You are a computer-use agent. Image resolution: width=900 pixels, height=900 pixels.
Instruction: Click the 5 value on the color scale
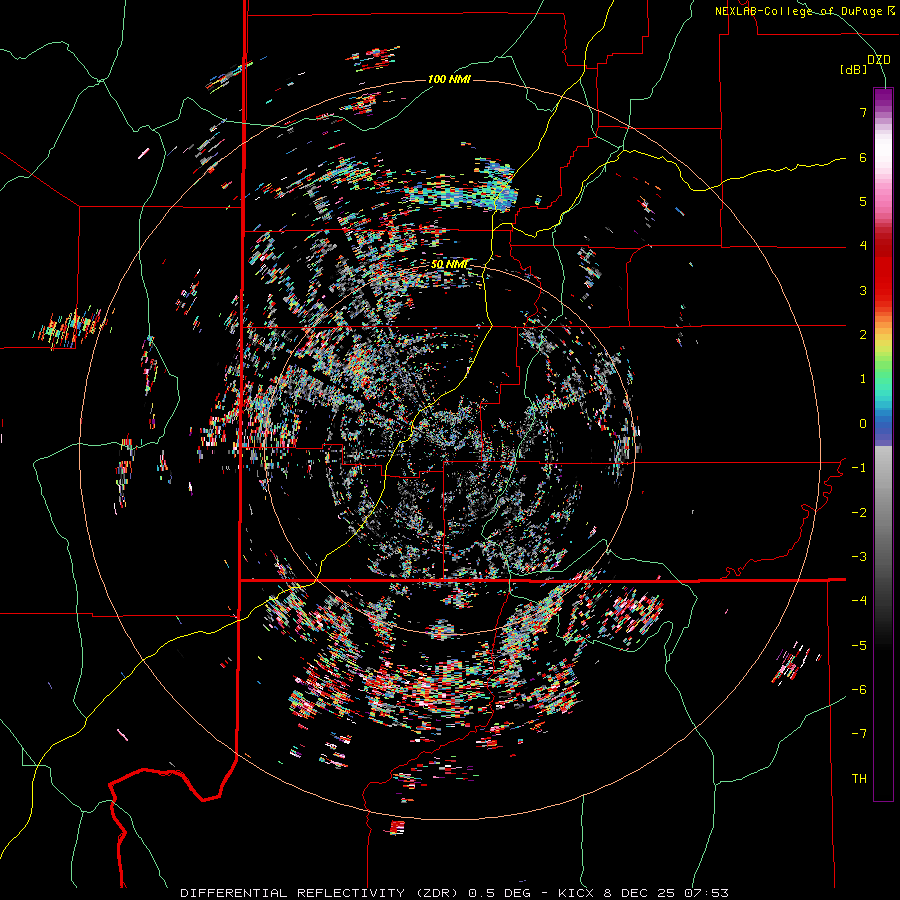pos(863,201)
